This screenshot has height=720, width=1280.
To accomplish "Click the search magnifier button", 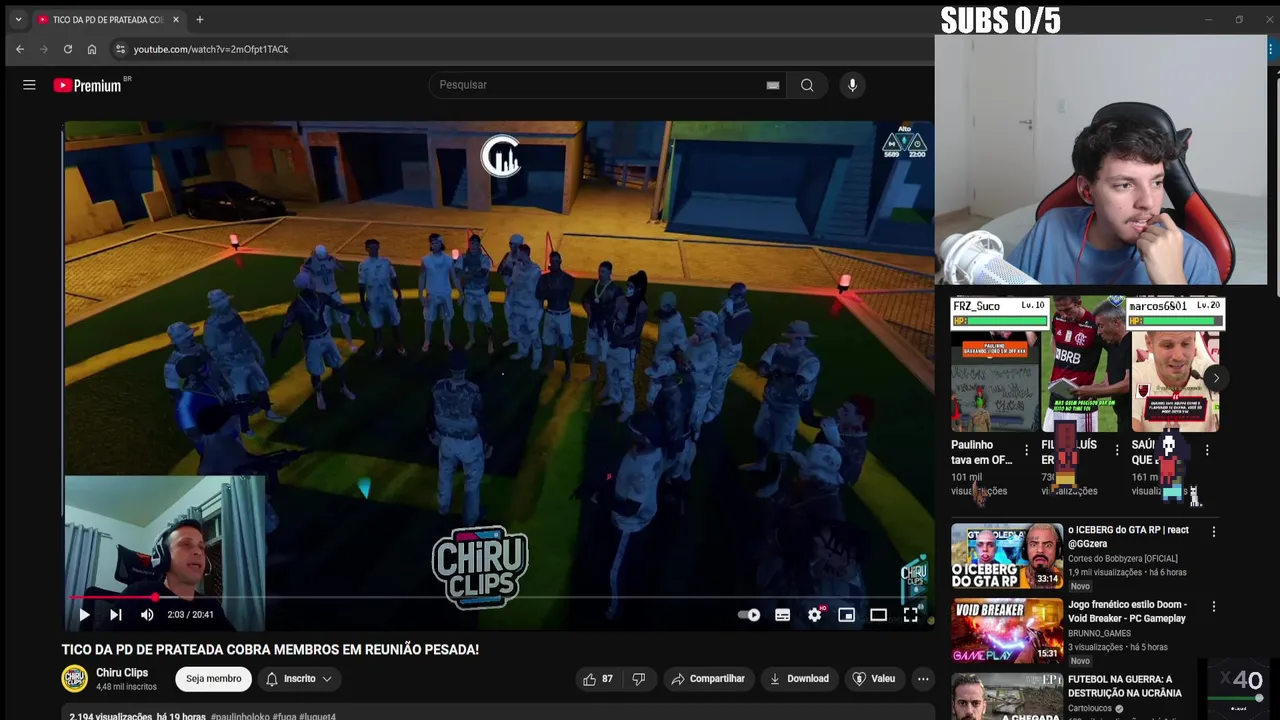I will coord(807,85).
